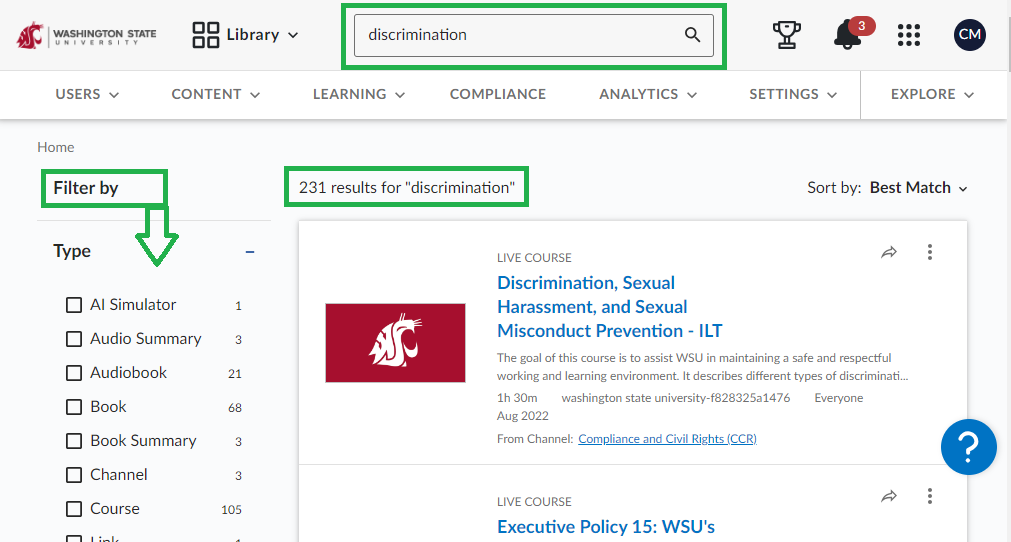Open the Executive Policy 15 course title
This screenshot has height=542, width=1011.
[606, 527]
